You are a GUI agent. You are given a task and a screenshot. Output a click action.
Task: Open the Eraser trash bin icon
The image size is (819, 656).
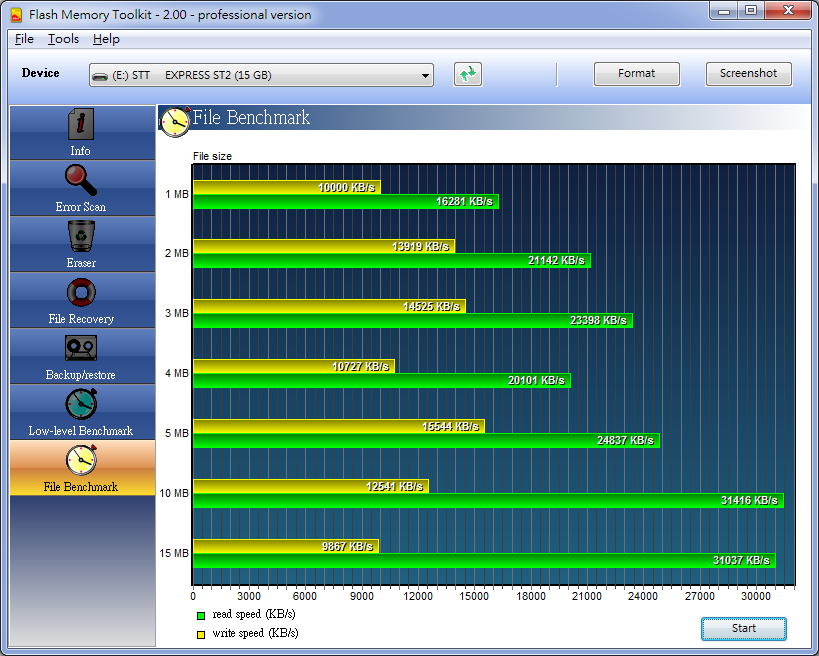81,236
